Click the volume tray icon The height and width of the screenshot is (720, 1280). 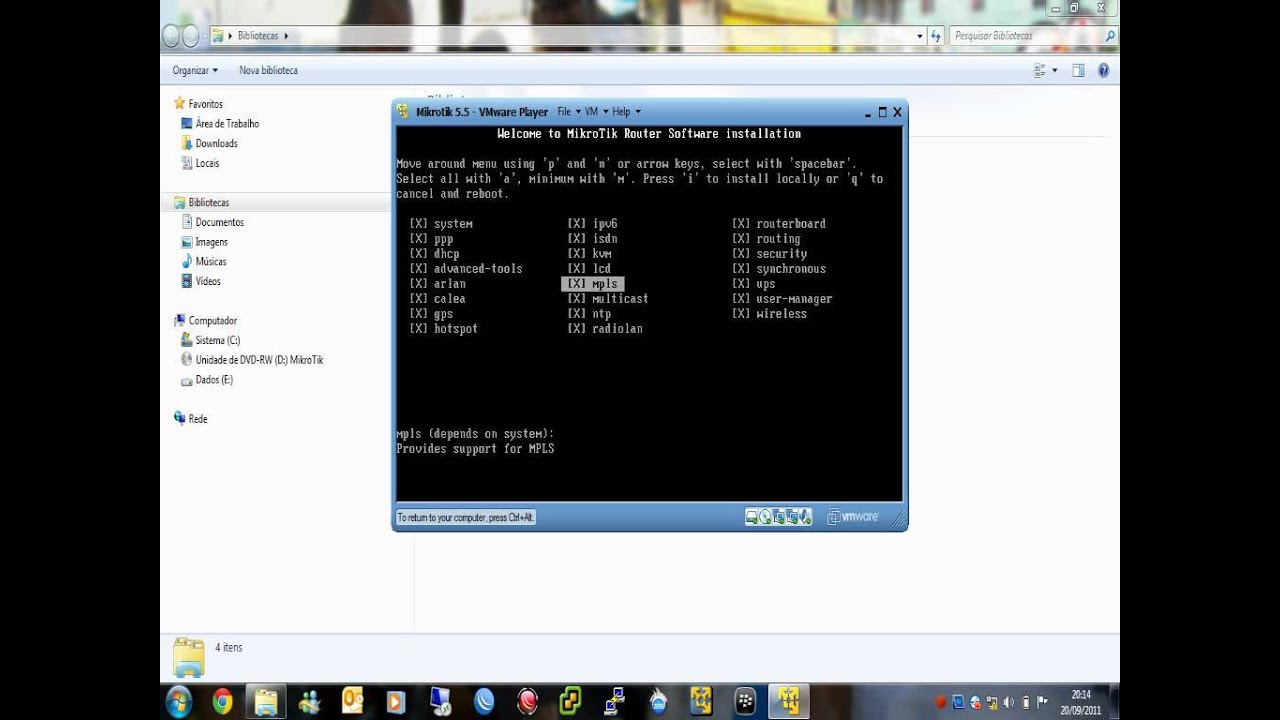[x=1008, y=702]
